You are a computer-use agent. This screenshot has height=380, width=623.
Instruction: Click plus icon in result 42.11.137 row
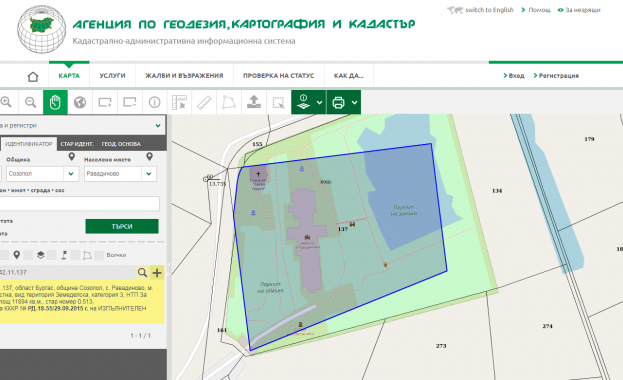[157, 272]
